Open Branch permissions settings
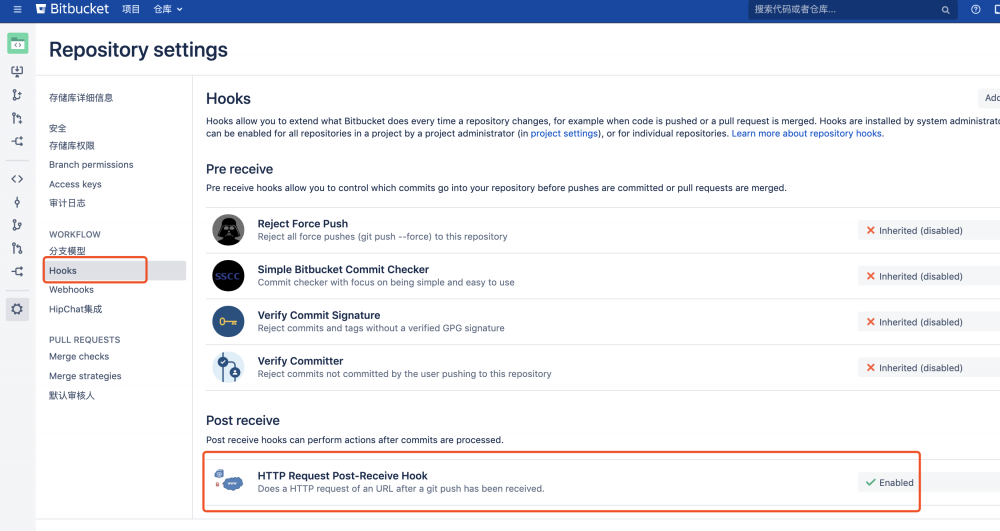Screen dimensions: 1000x531 [91, 164]
